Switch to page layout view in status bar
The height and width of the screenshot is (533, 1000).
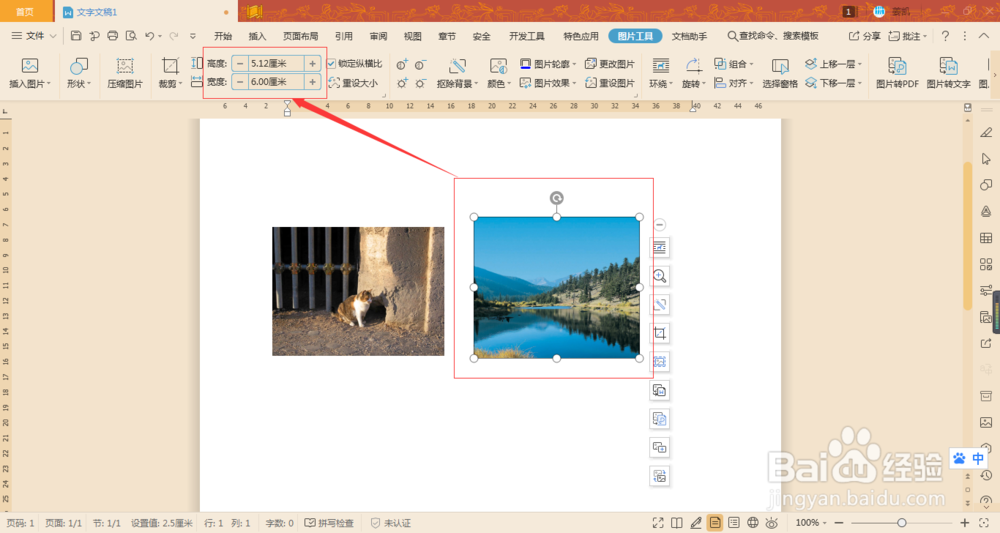click(x=715, y=523)
